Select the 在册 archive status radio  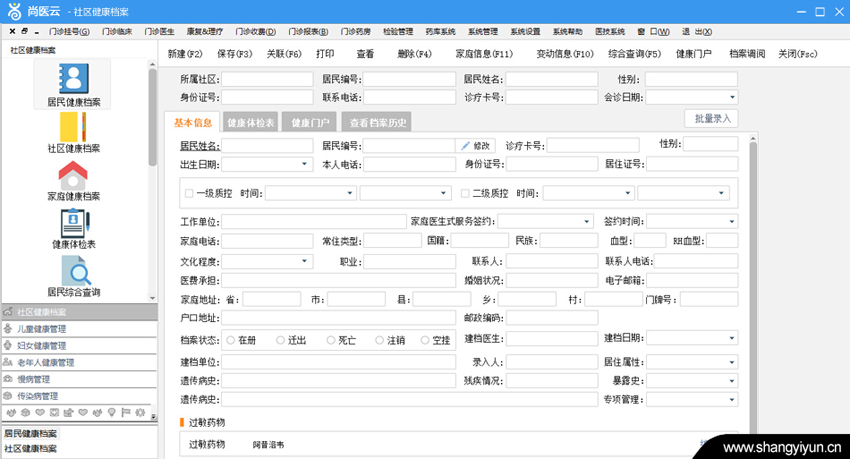click(x=230, y=340)
